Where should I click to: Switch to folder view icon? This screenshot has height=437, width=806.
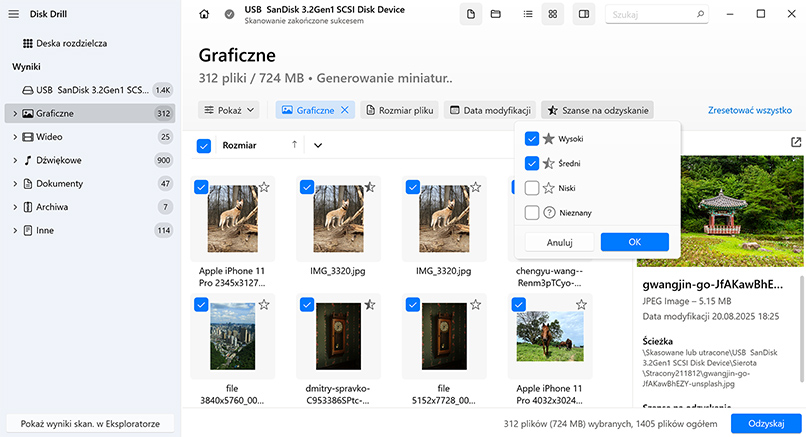click(x=496, y=14)
